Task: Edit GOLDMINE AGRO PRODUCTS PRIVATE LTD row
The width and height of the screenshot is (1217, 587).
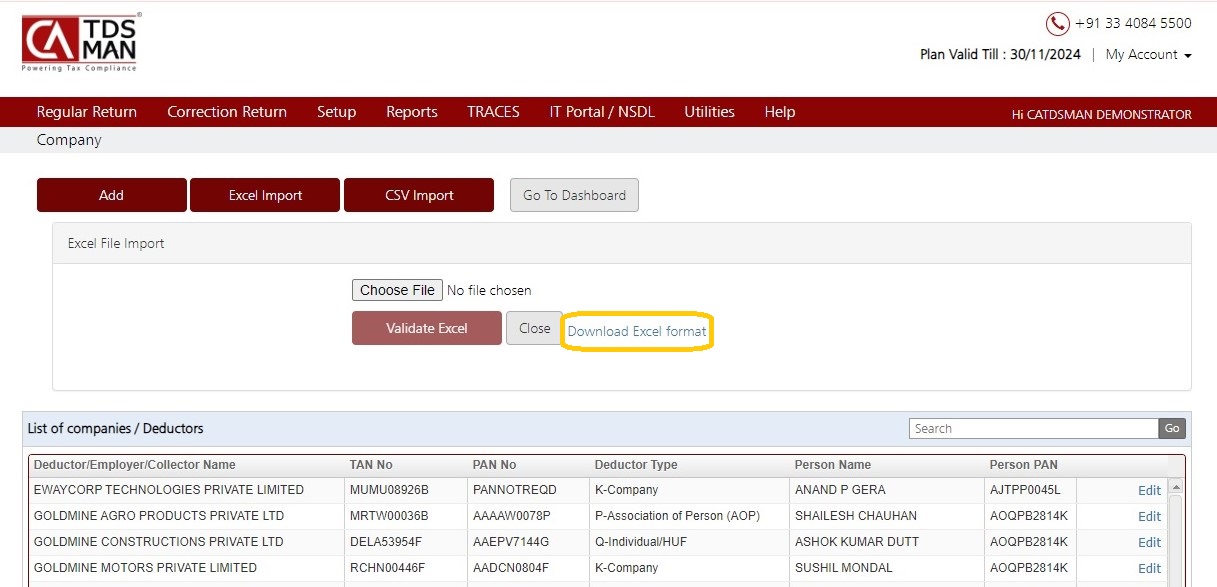Action: tap(1150, 517)
